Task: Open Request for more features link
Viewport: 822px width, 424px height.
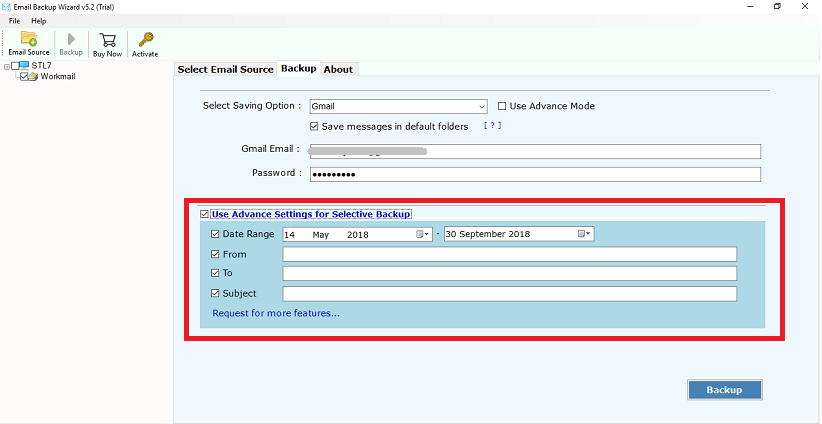Action: [276, 313]
